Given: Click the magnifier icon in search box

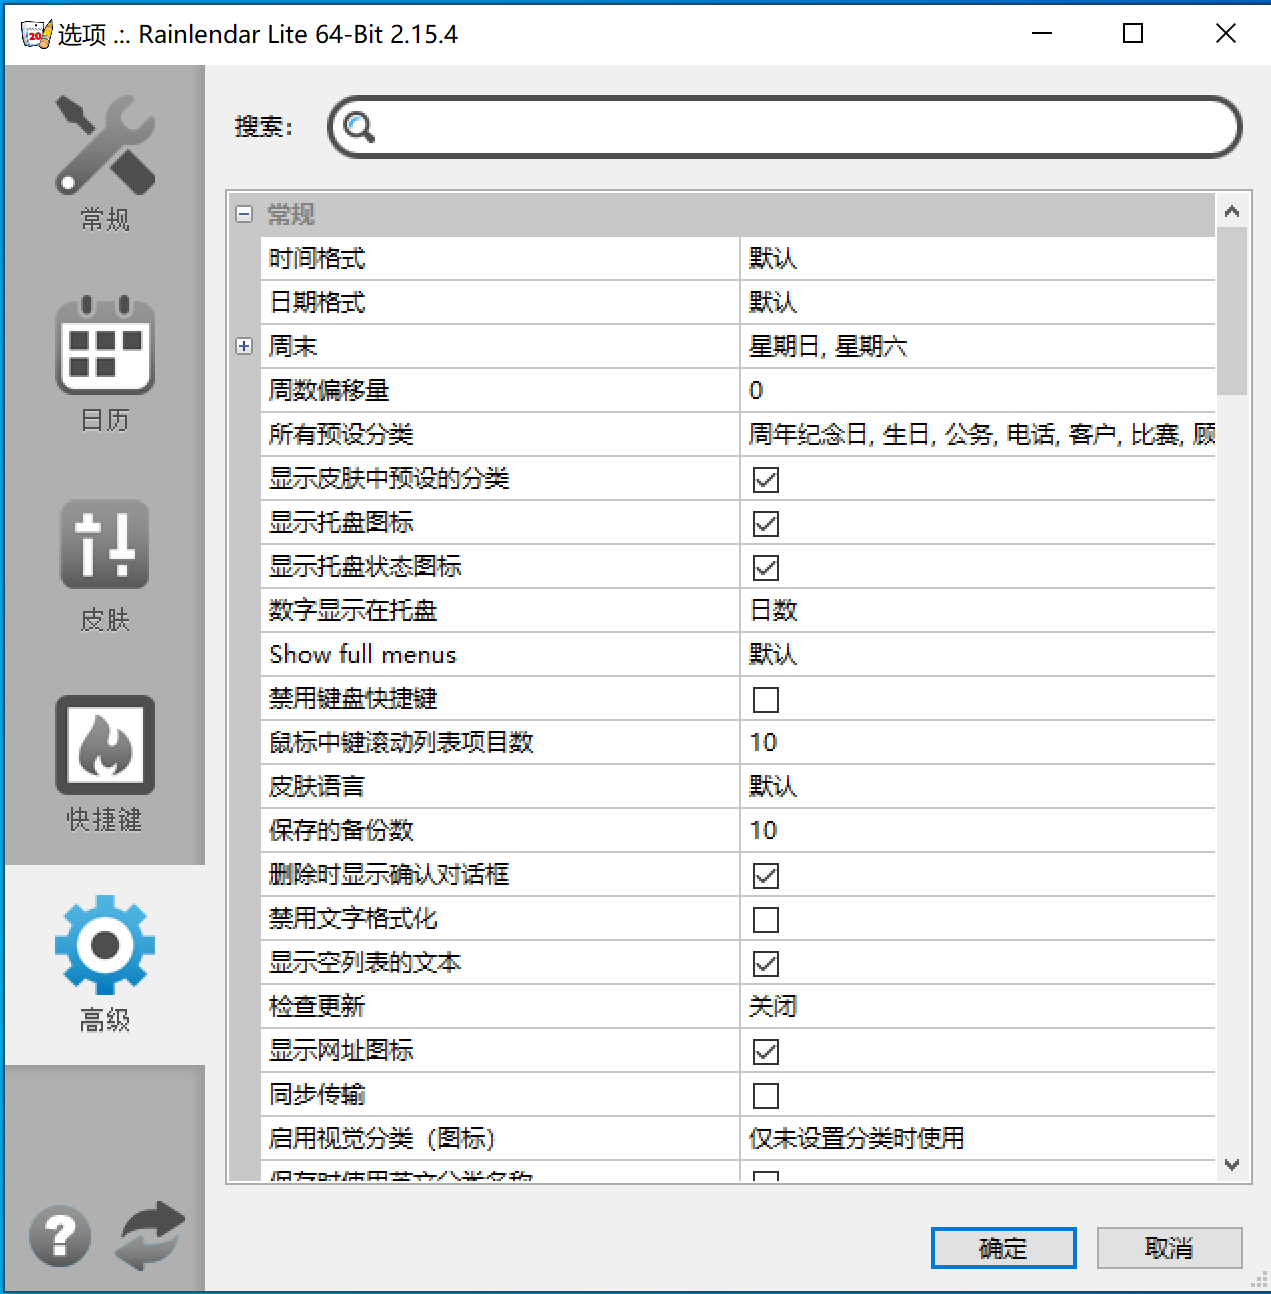Looking at the screenshot, I should [358, 127].
